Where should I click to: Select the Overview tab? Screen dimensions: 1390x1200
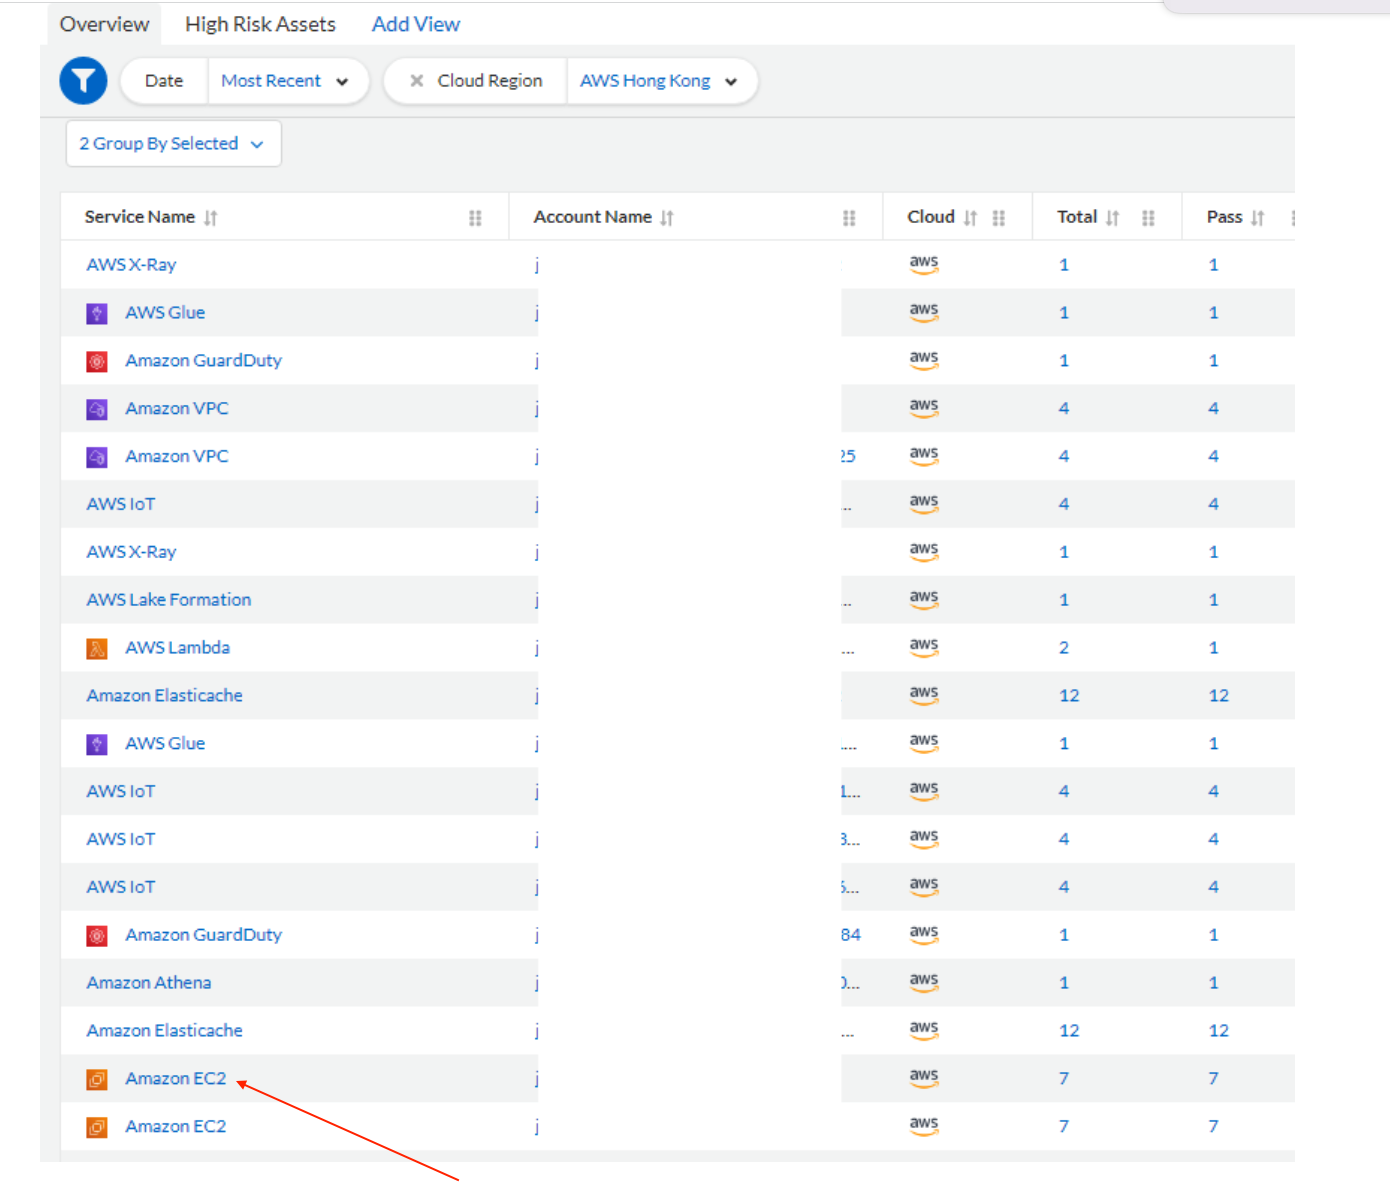pyautogui.click(x=104, y=24)
